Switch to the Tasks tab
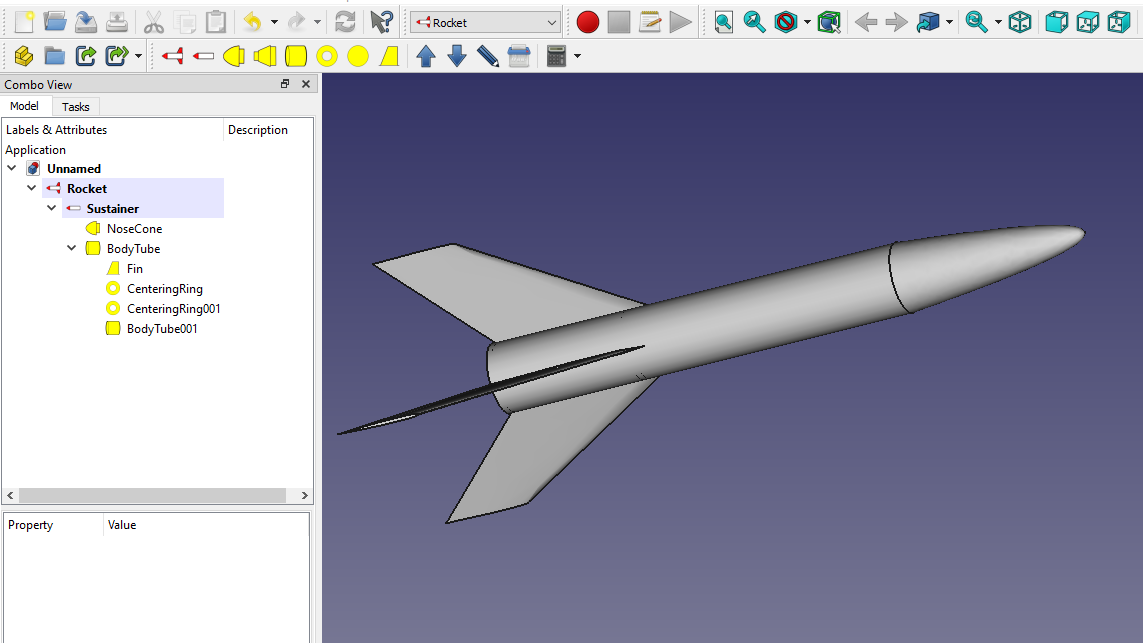The width and height of the screenshot is (1143, 643). pyautogui.click(x=75, y=106)
